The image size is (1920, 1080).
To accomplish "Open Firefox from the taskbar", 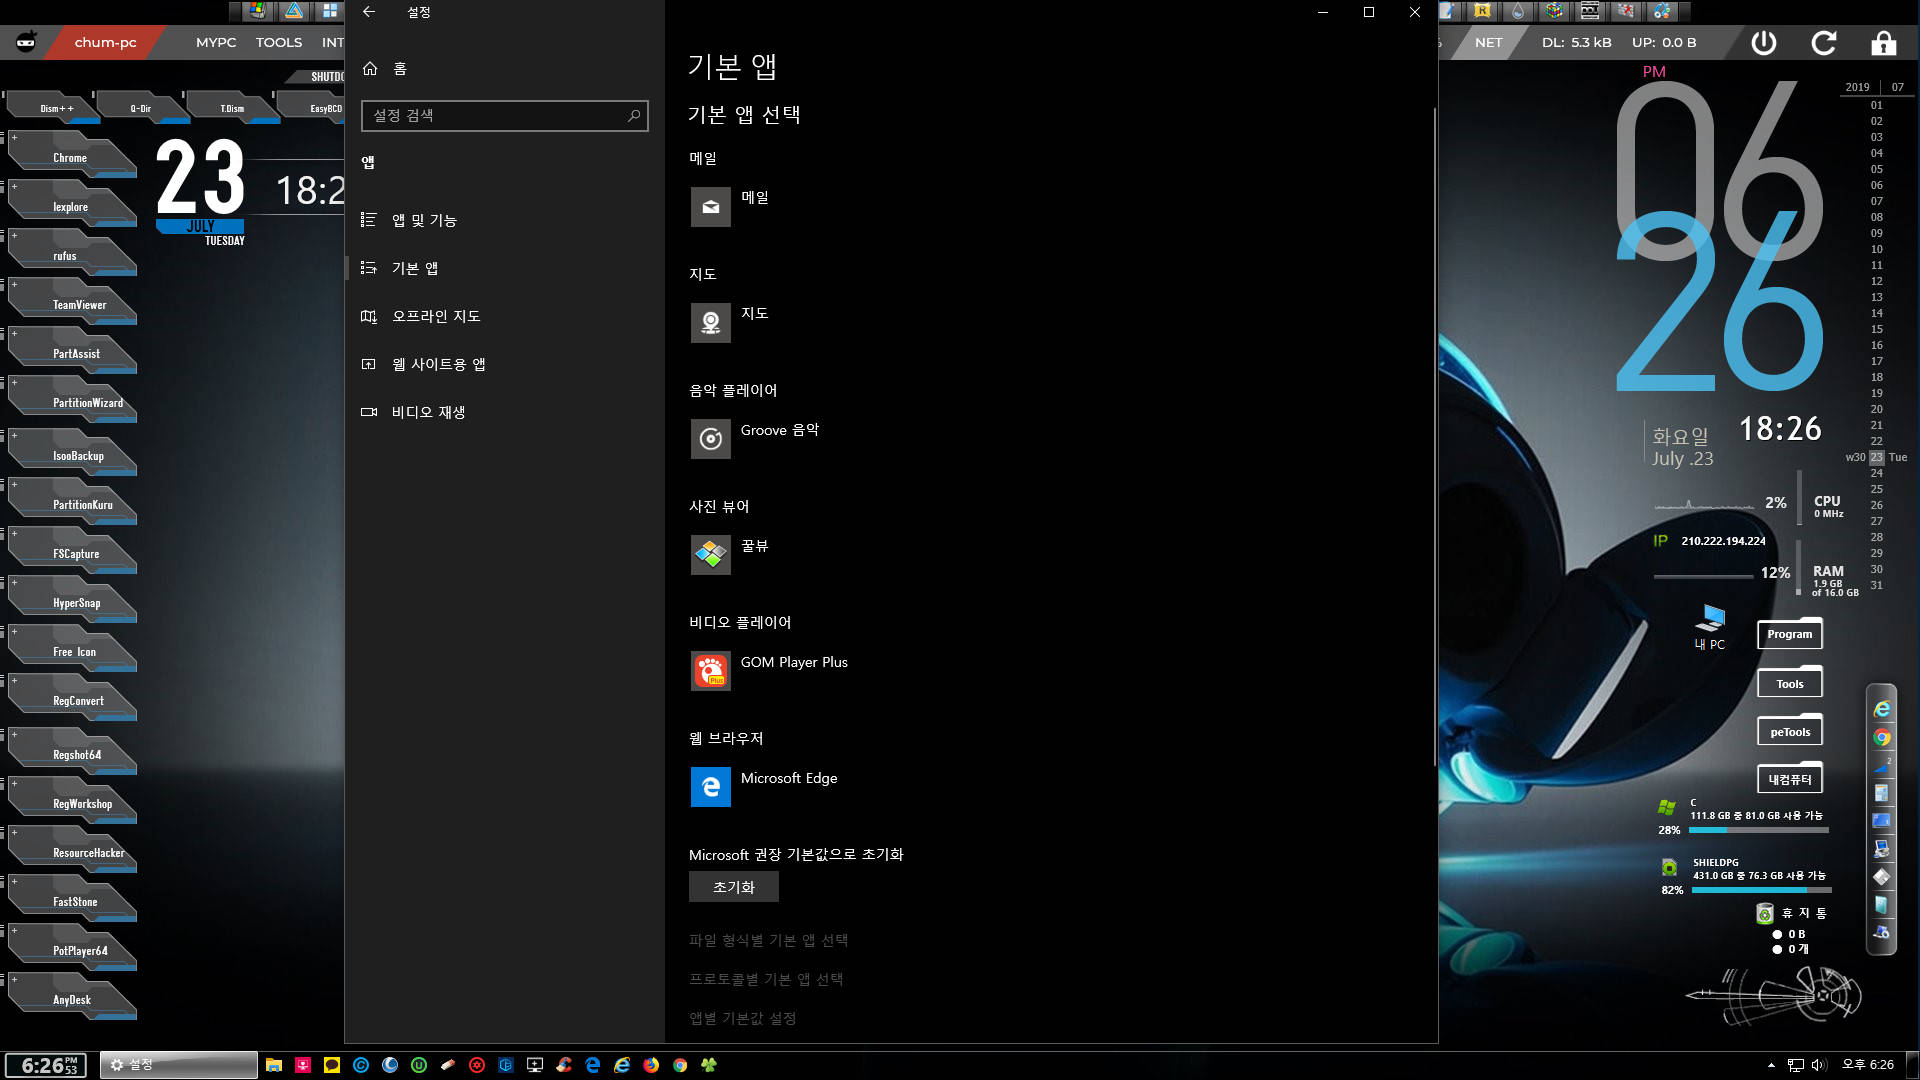I will click(x=651, y=1065).
